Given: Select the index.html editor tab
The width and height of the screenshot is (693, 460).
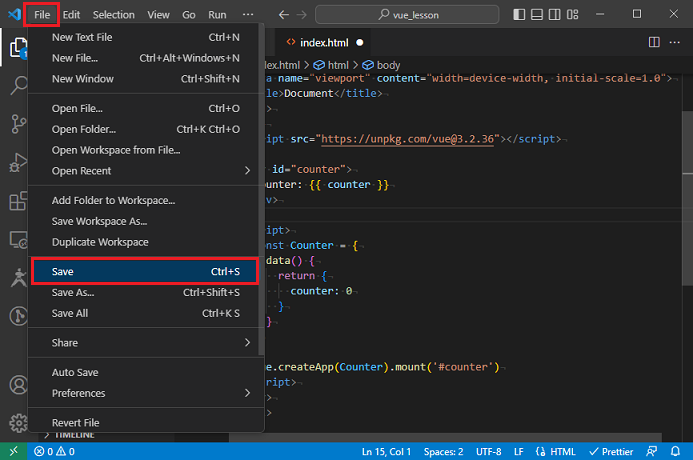Looking at the screenshot, I should coord(323,42).
